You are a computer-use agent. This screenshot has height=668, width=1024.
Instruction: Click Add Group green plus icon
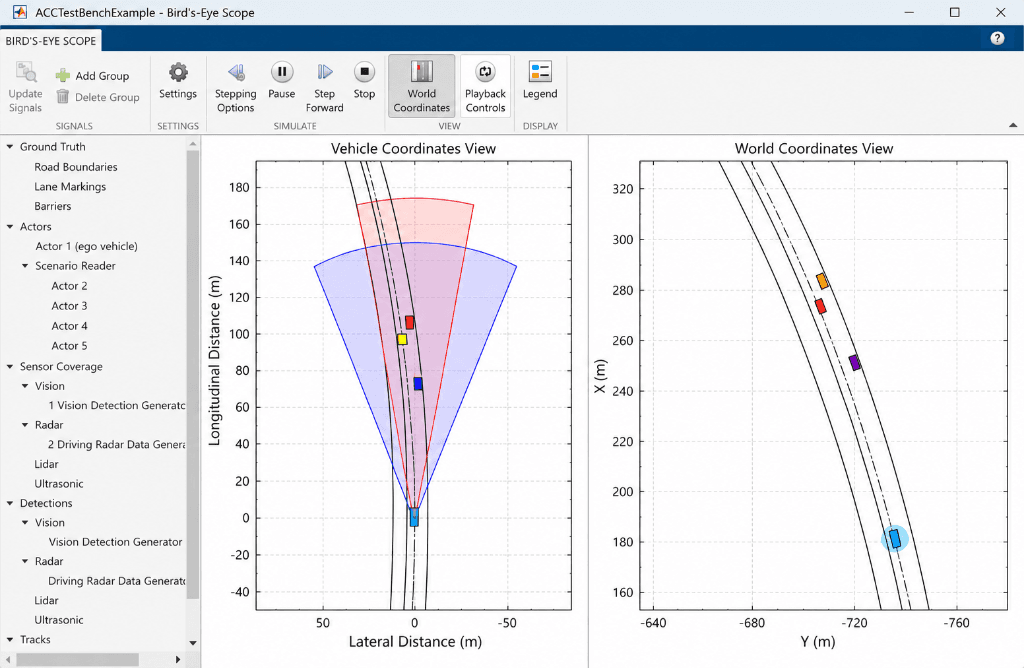click(x=63, y=76)
